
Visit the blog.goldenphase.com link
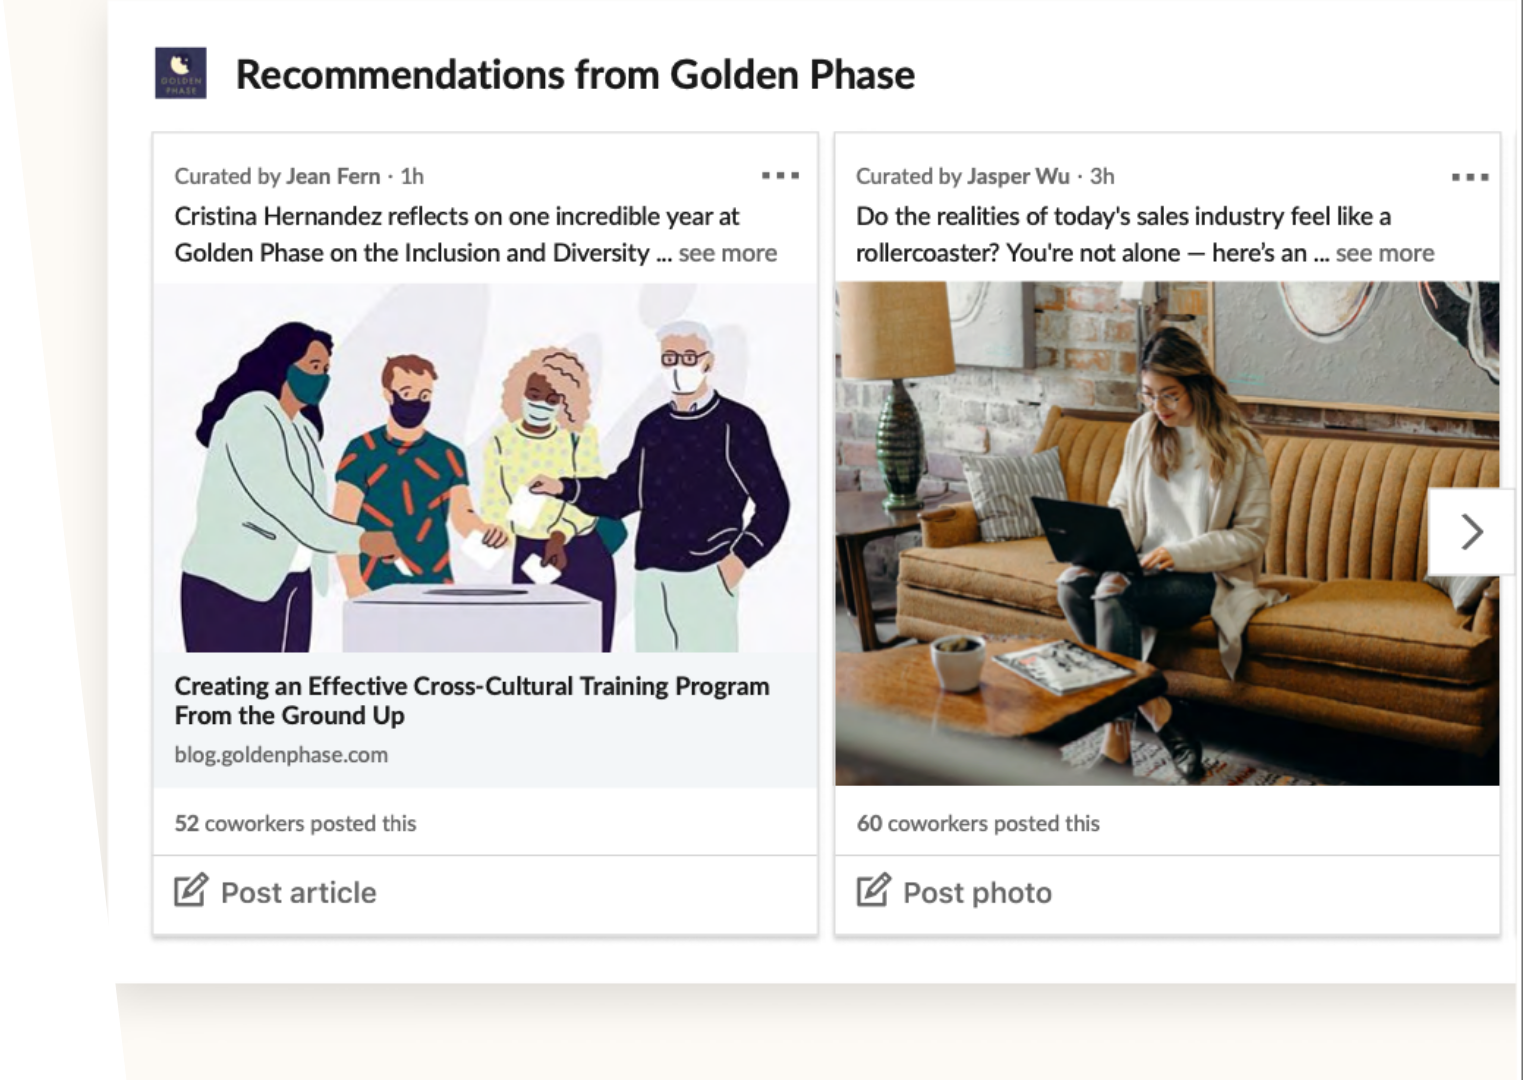(281, 755)
